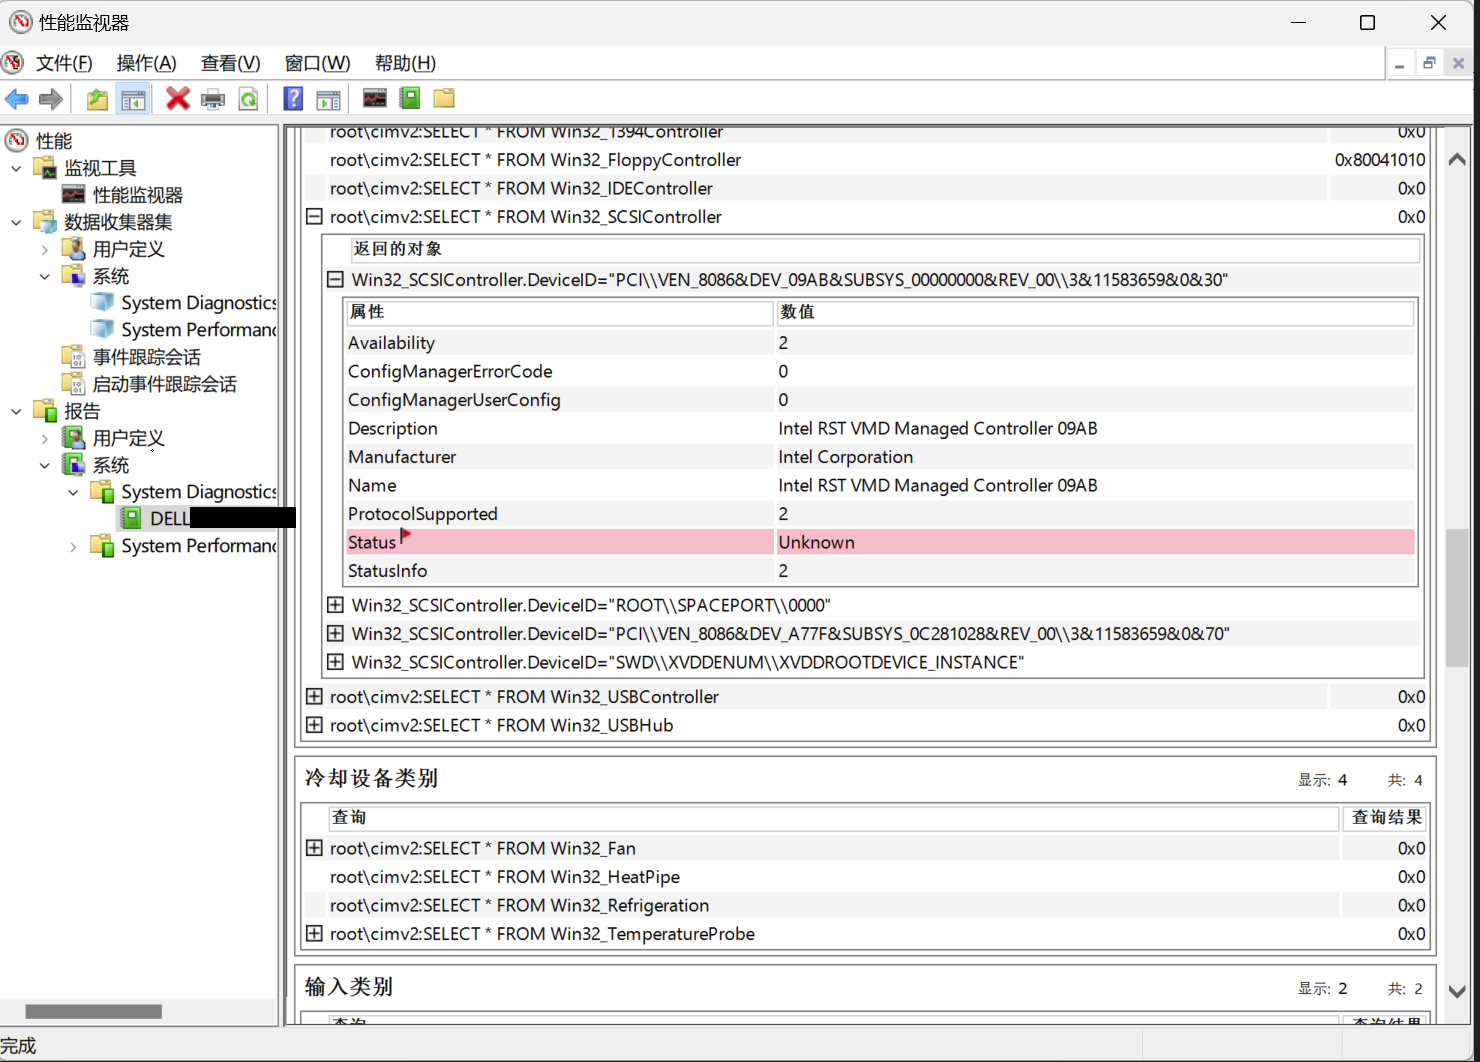Expand the Win32_USBController query row
Screen dimensions: 1480x1062
point(314,697)
